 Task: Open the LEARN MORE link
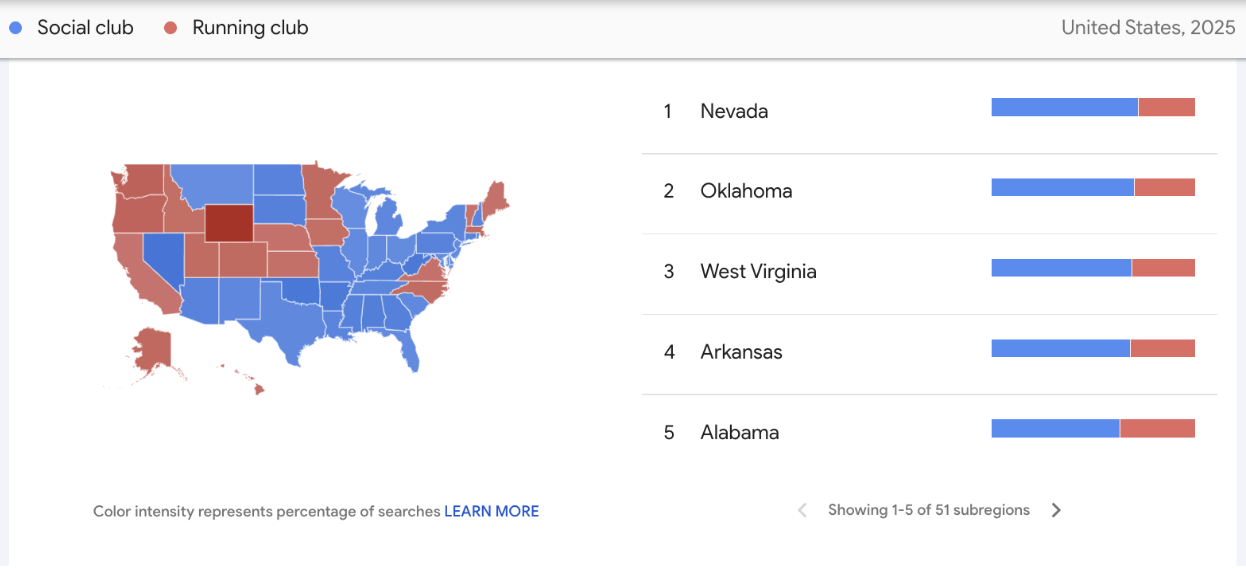pyautogui.click(x=491, y=511)
